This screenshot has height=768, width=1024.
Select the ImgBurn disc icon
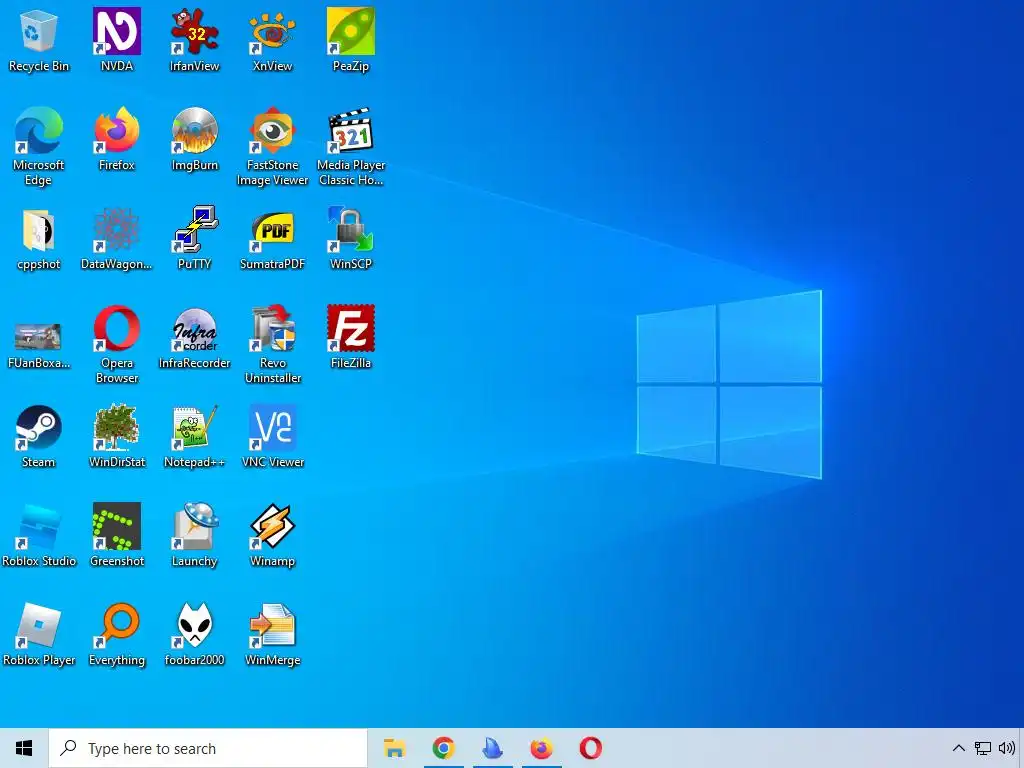pos(195,140)
